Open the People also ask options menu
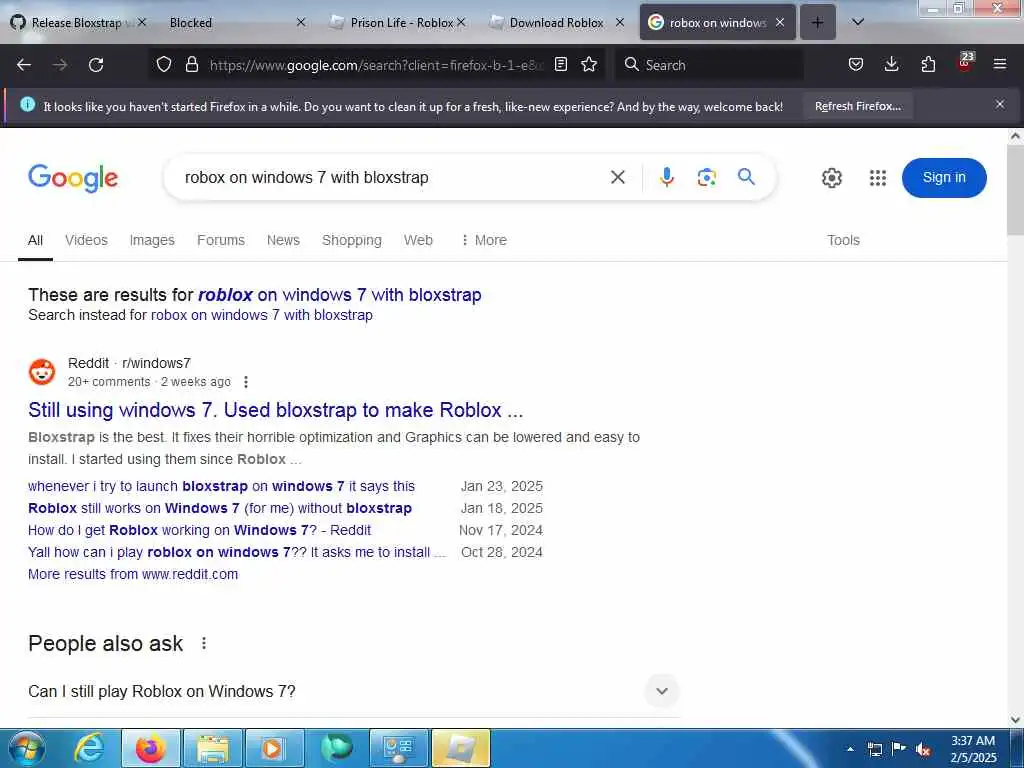 pyautogui.click(x=204, y=643)
